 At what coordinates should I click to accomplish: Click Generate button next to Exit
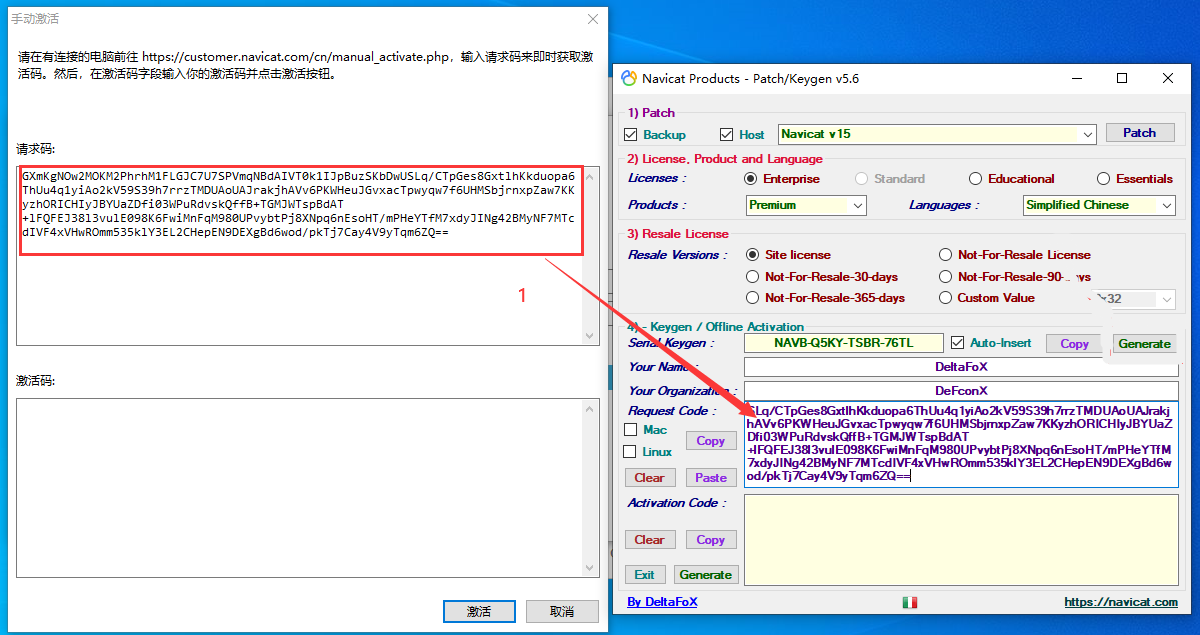(705, 575)
